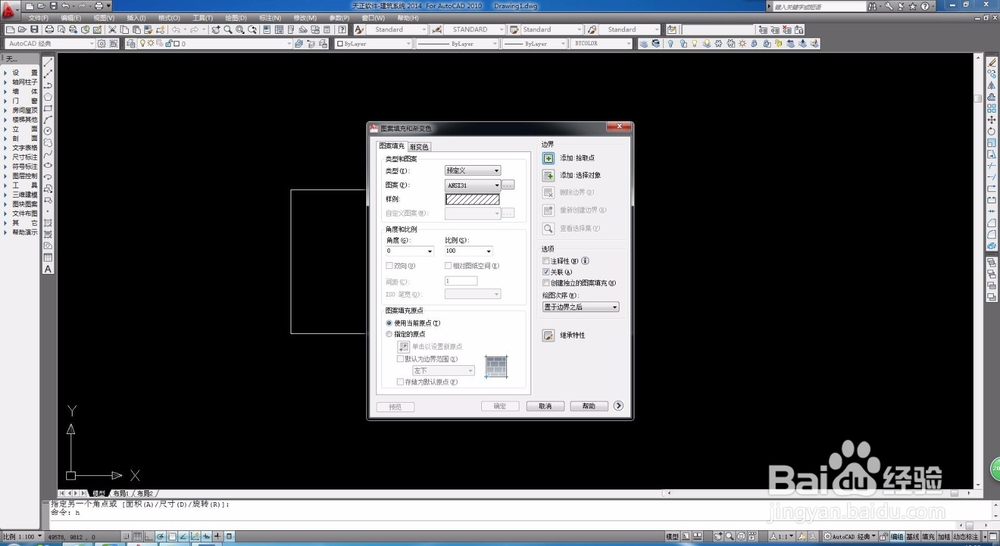This screenshot has width=1000, height=546.
Task: Select the Rectangle draw tool
Action: point(48,108)
